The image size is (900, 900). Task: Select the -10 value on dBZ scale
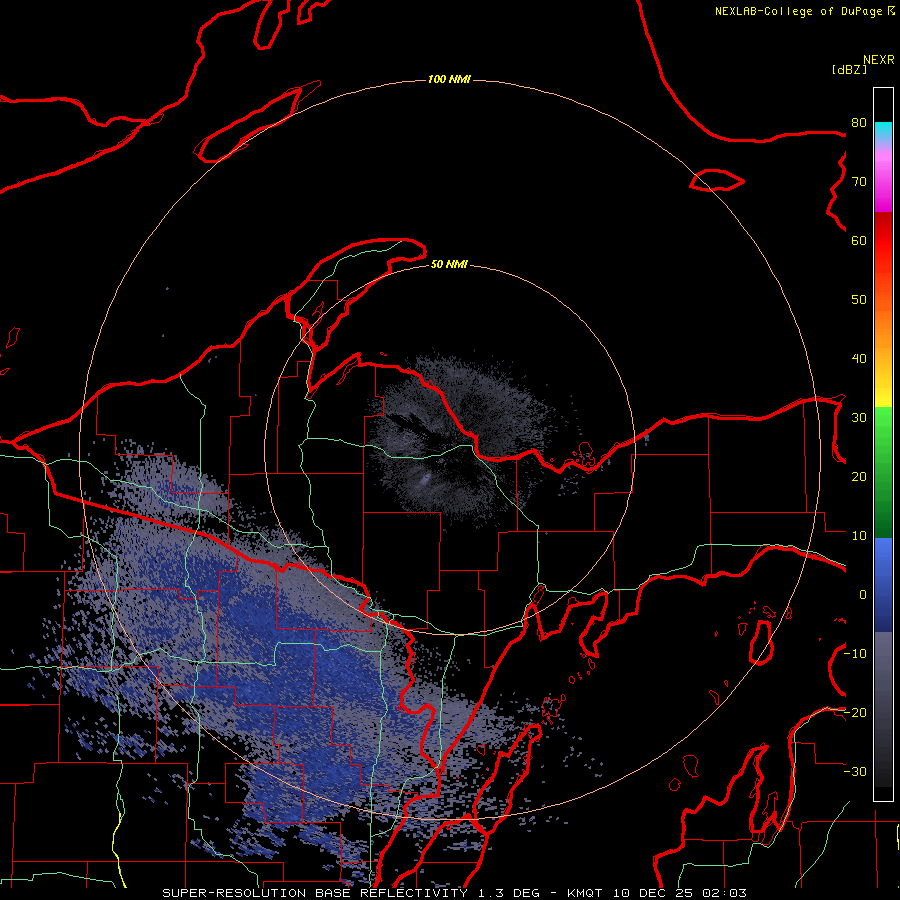pyautogui.click(x=855, y=654)
